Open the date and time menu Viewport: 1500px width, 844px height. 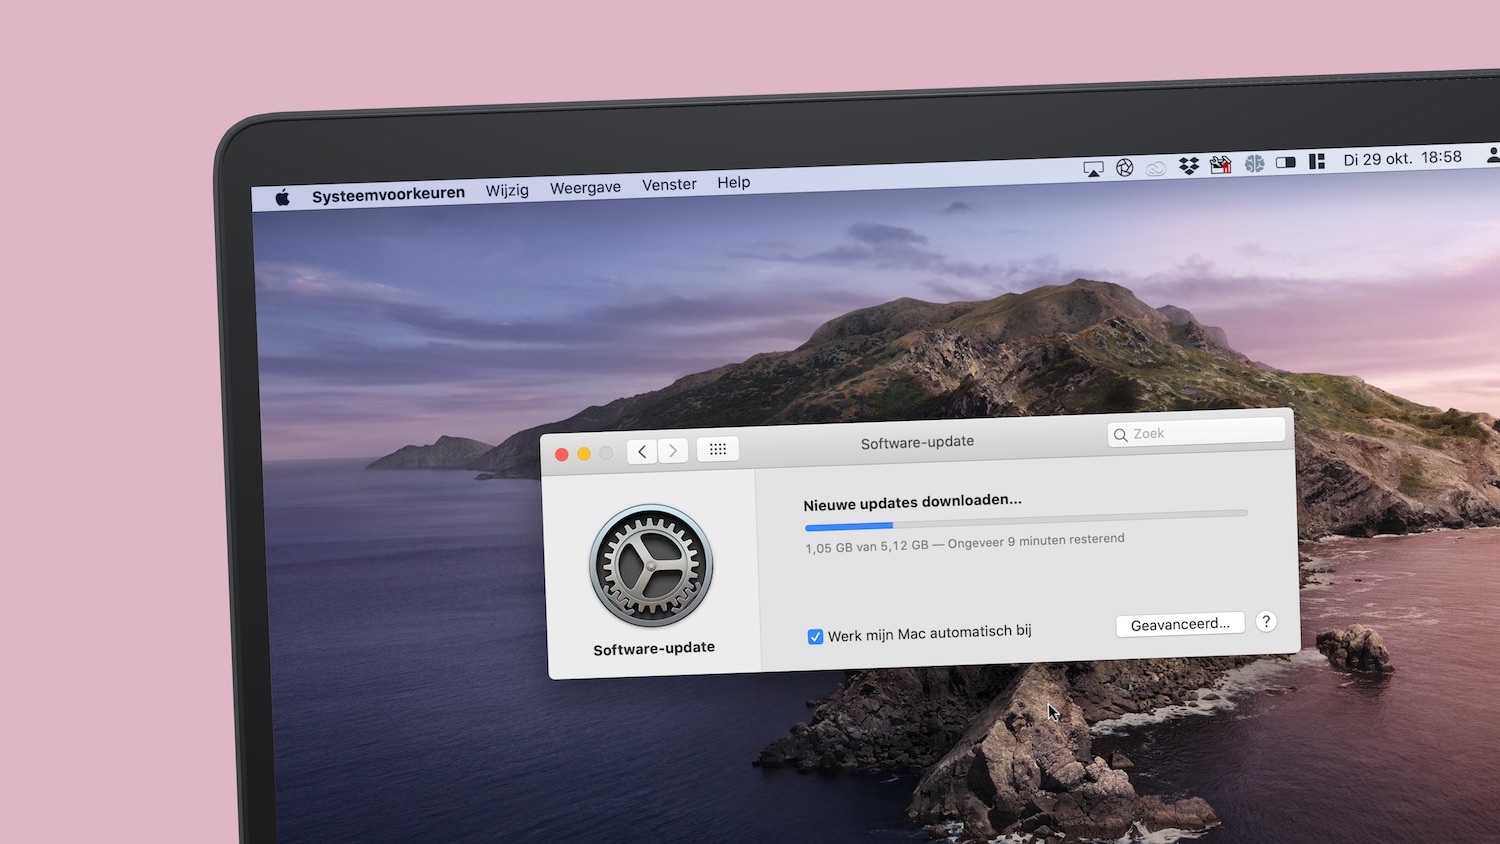(1402, 158)
